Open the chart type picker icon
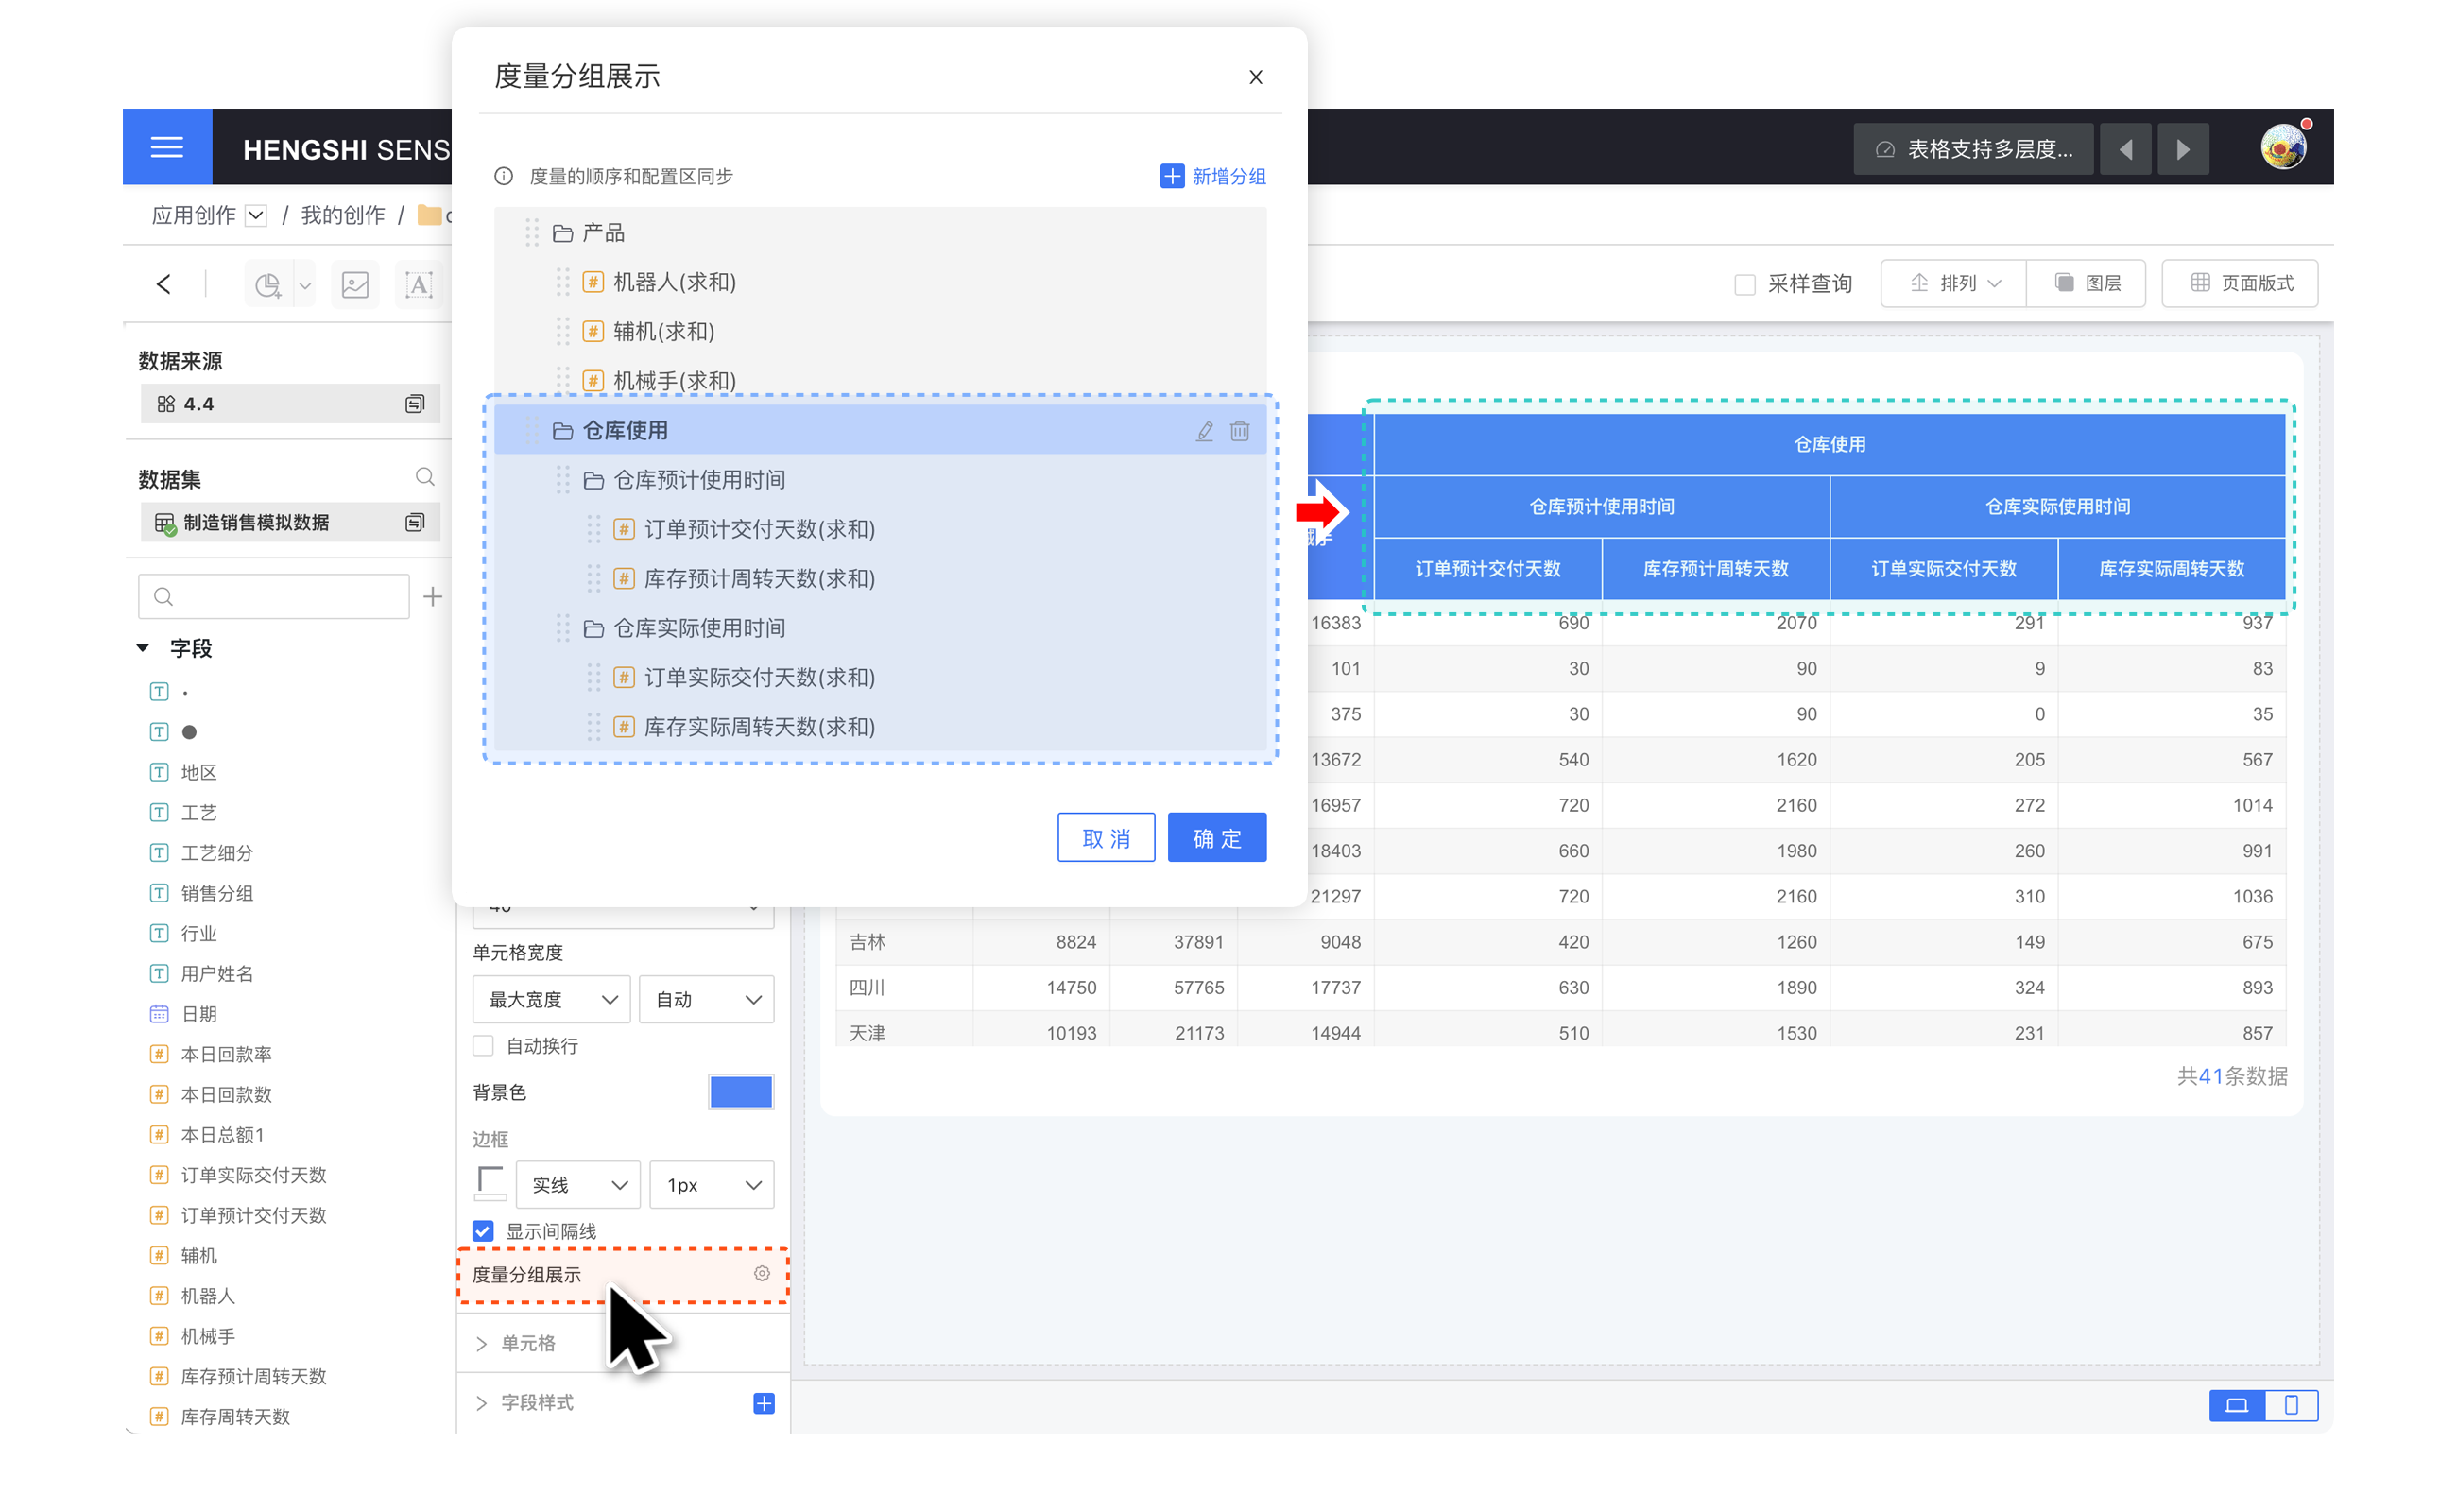The height and width of the screenshot is (1512, 2457). point(268,284)
